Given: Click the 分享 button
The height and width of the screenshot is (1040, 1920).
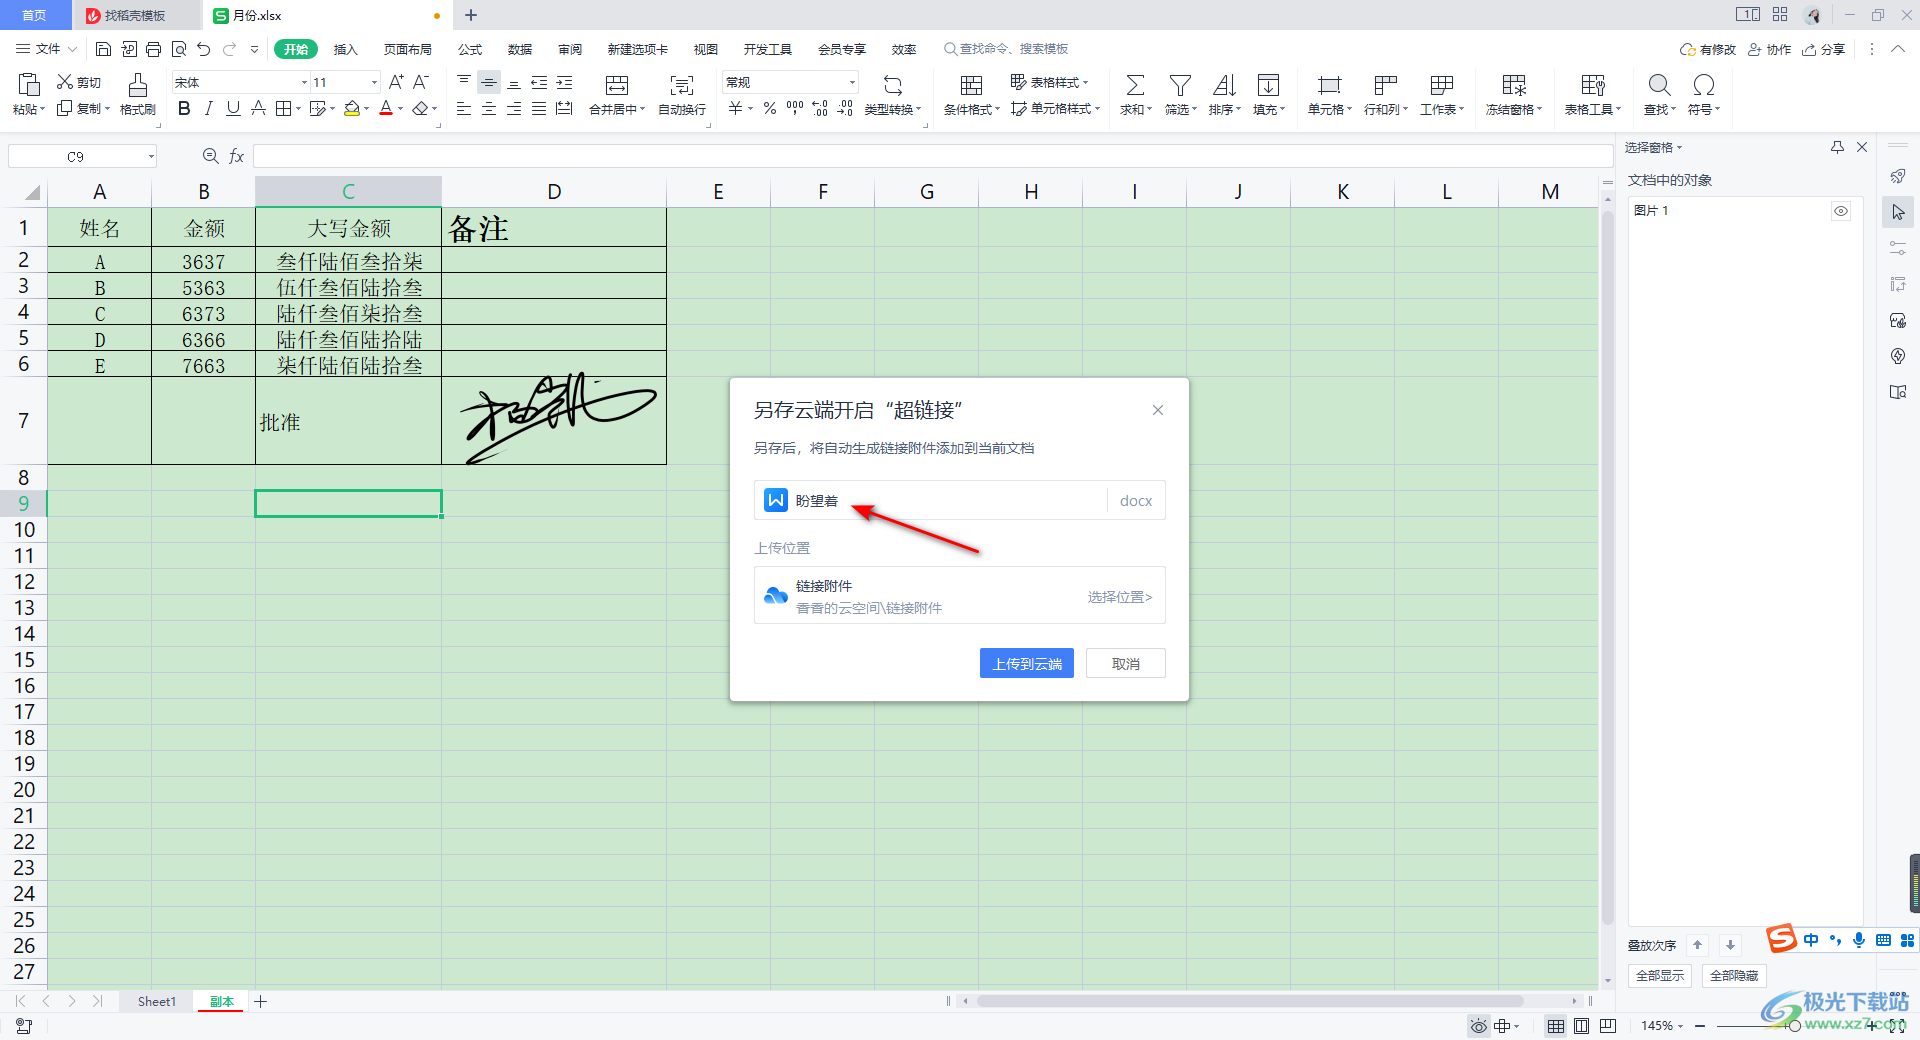Looking at the screenshot, I should [x=1823, y=49].
